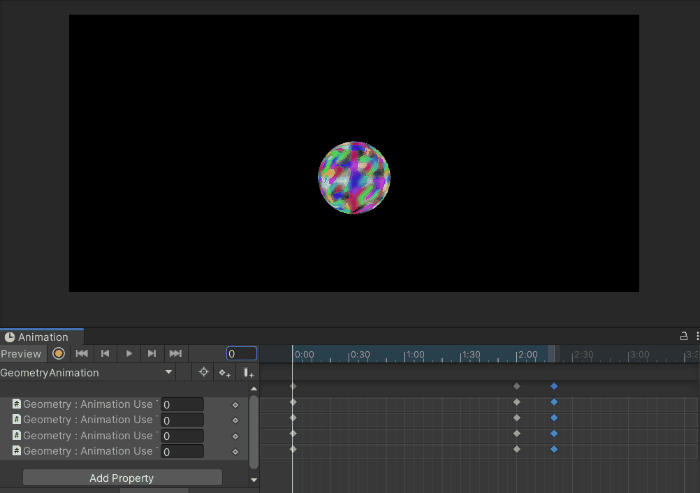Step forward to the next keyframe

pos(152,354)
